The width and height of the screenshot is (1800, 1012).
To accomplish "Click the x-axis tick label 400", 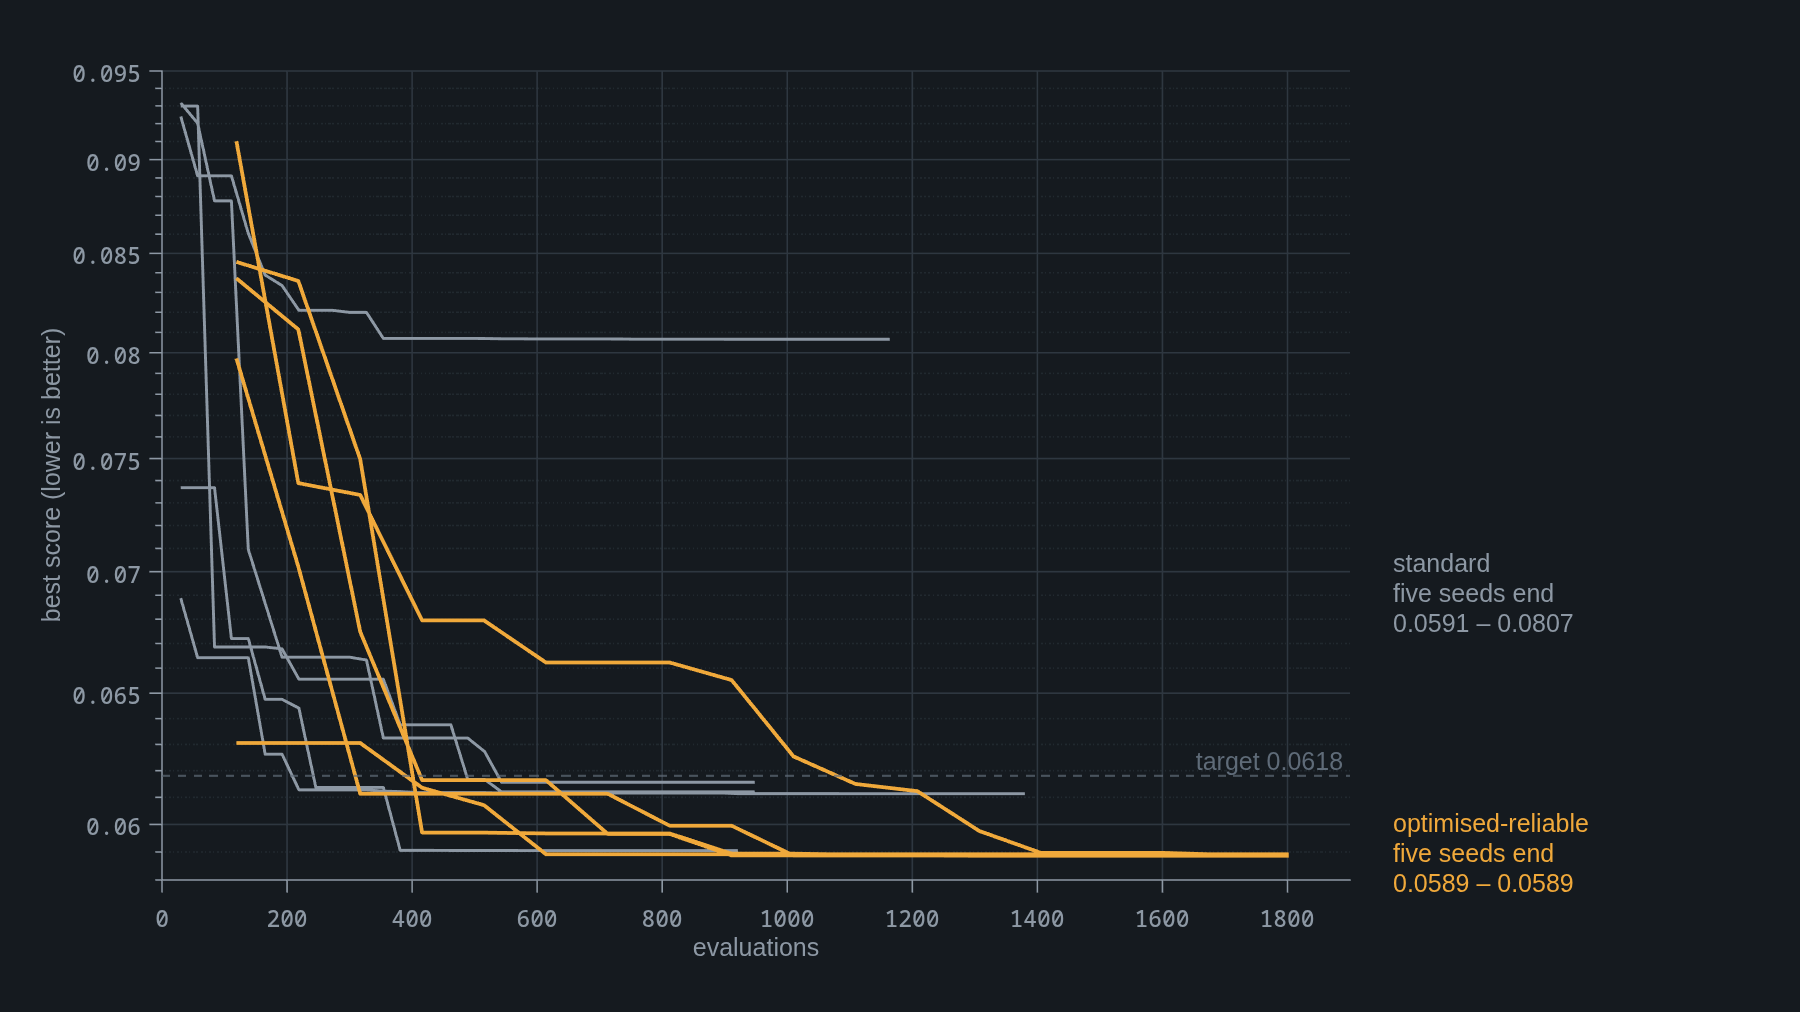I will (x=412, y=918).
